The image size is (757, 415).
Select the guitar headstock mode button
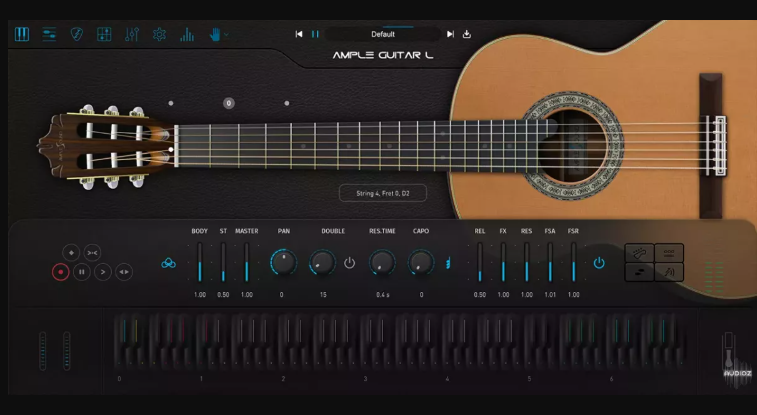point(640,252)
